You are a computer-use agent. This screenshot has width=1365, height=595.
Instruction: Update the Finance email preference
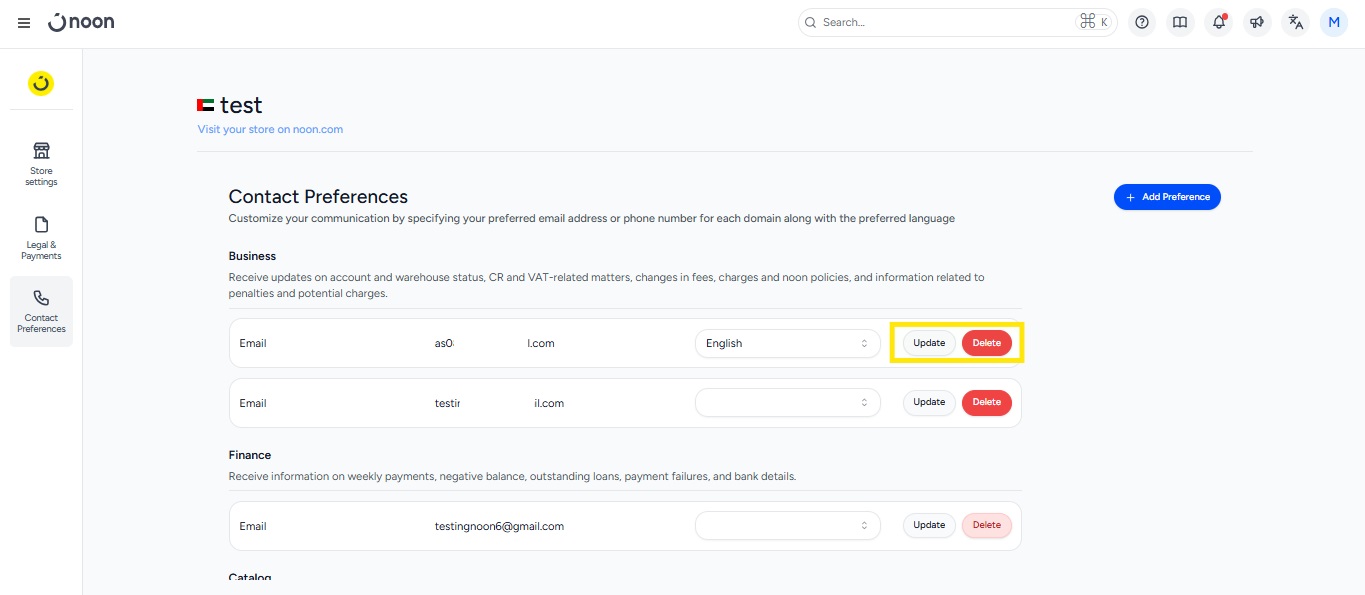click(929, 525)
